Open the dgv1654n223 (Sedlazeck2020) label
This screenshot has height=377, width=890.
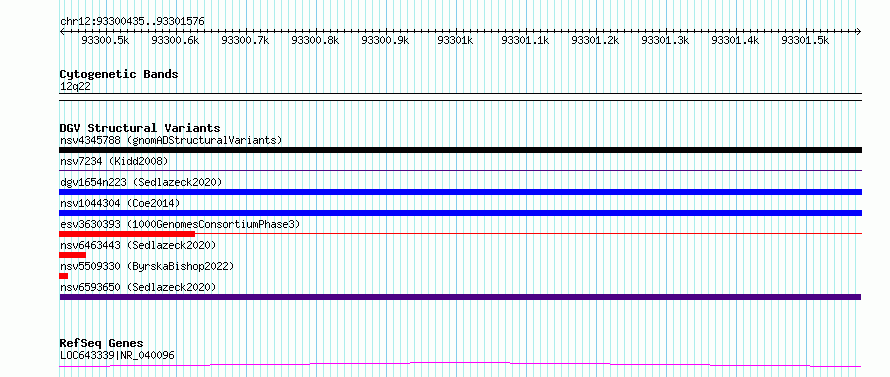click(141, 182)
